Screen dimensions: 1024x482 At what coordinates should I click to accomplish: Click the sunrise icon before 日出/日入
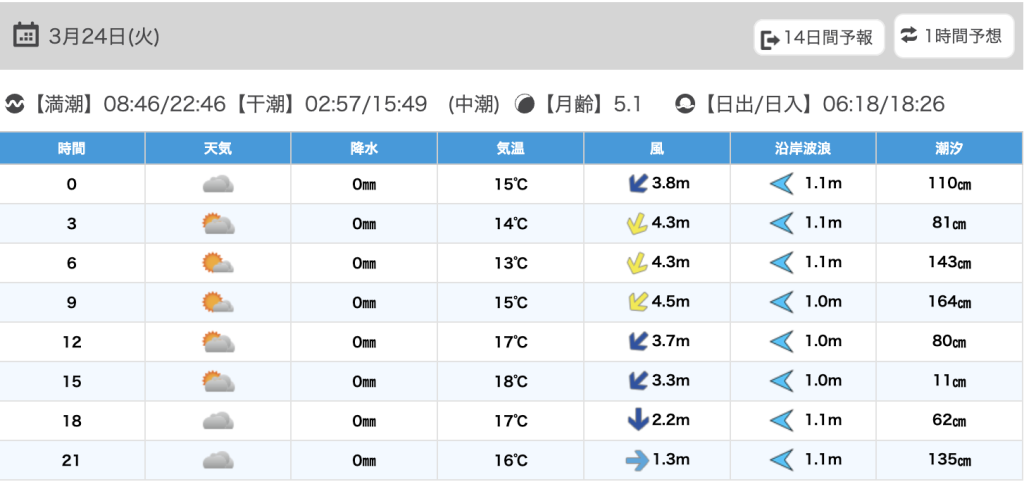(685, 104)
